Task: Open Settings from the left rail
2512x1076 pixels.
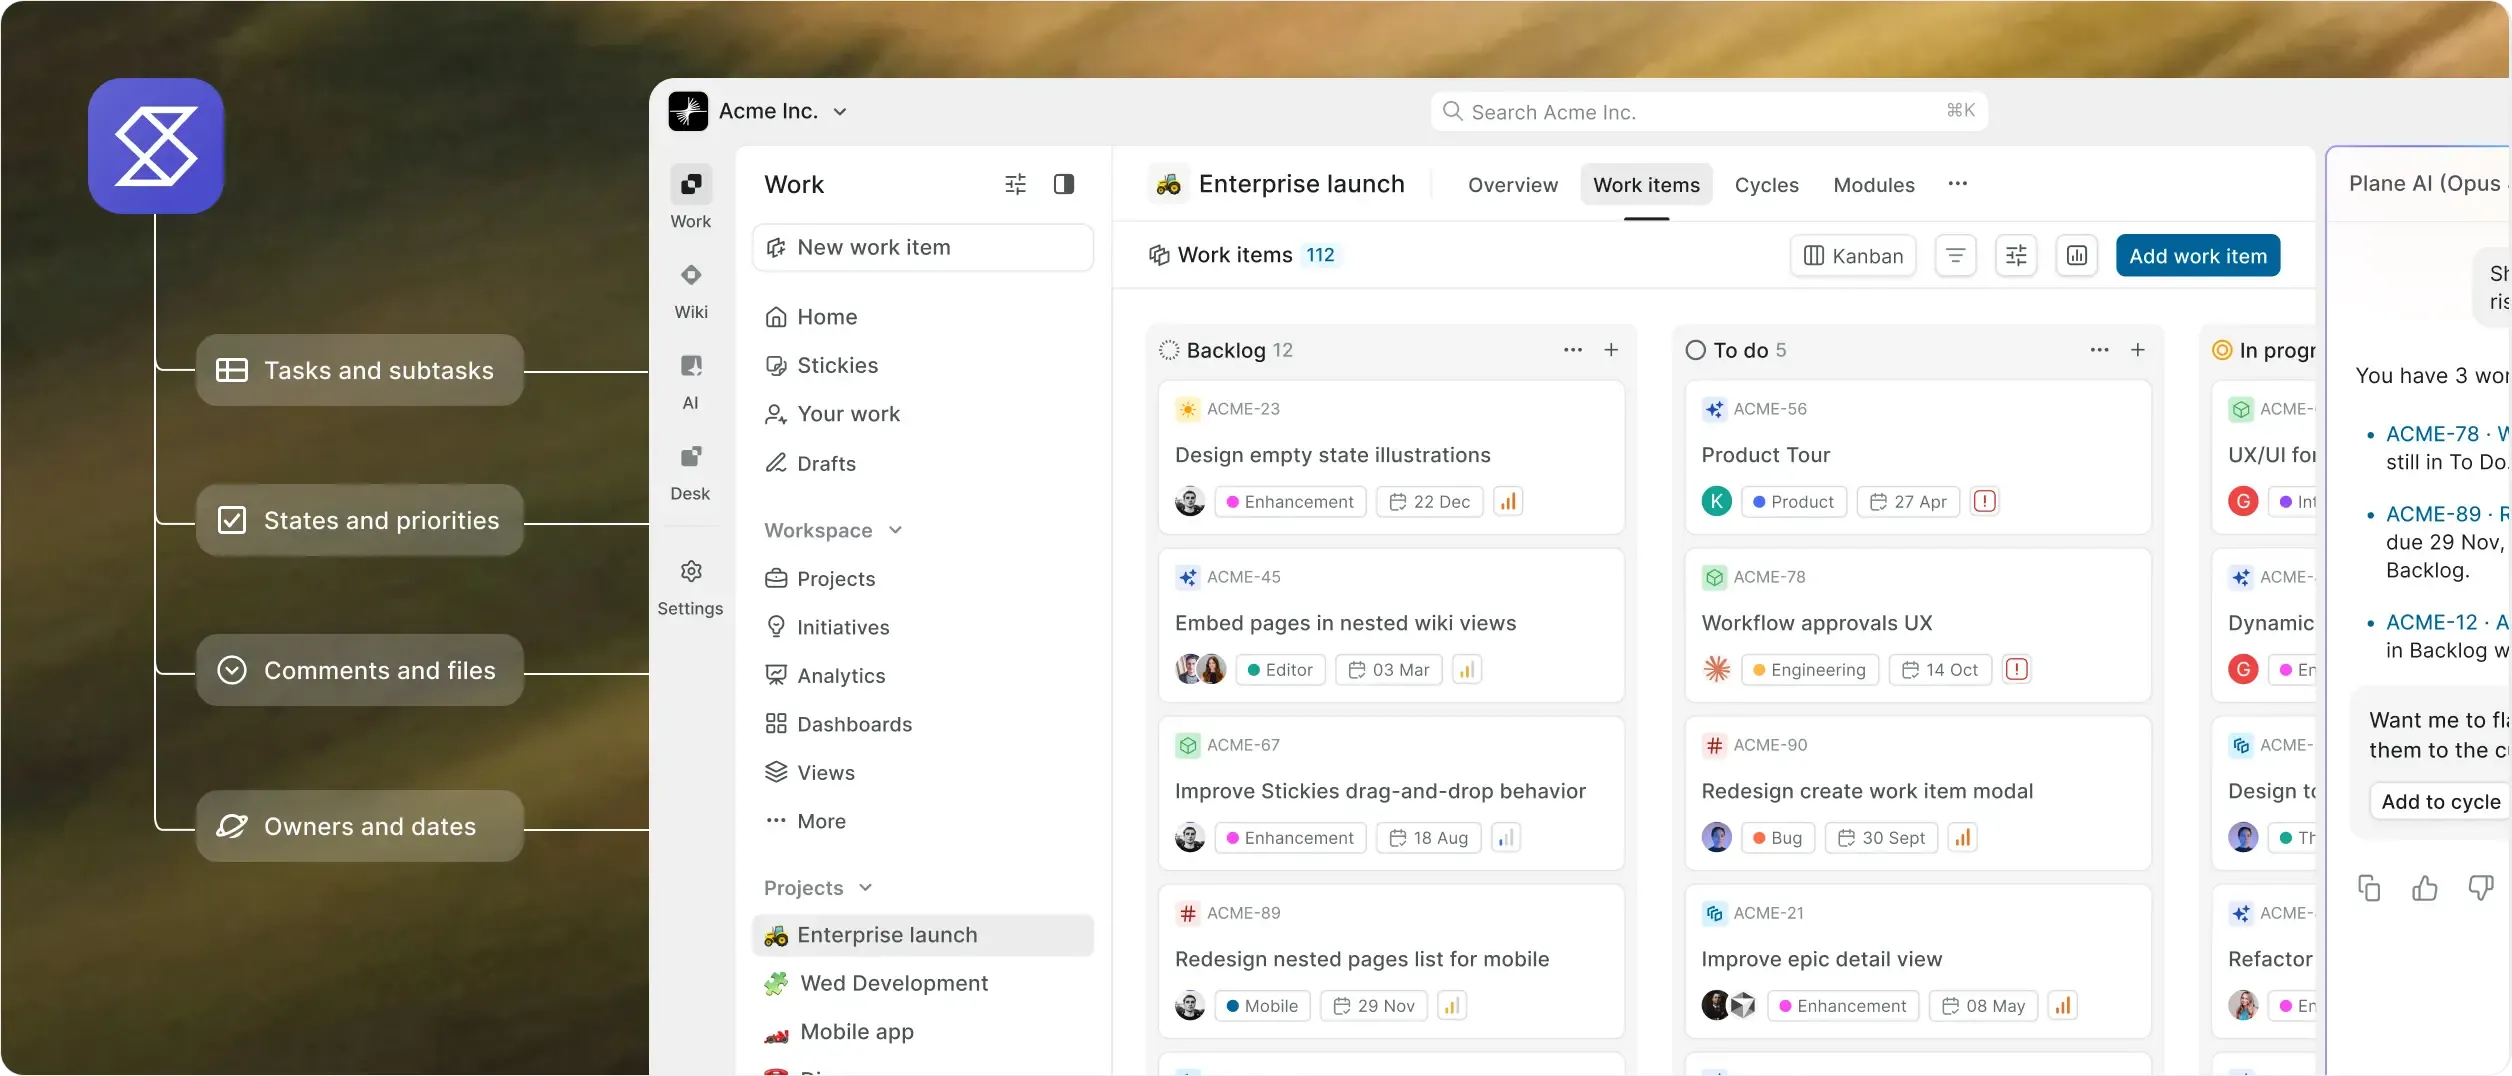Action: (x=690, y=587)
